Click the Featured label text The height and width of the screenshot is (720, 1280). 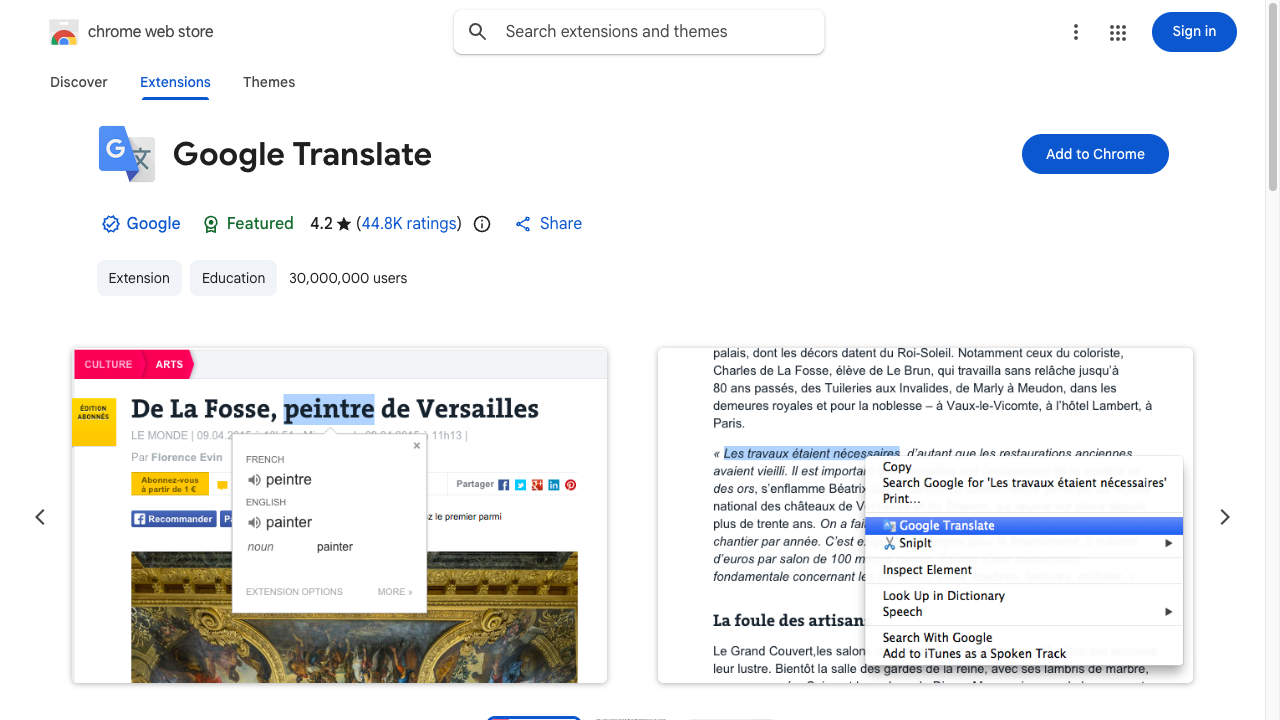(260, 224)
